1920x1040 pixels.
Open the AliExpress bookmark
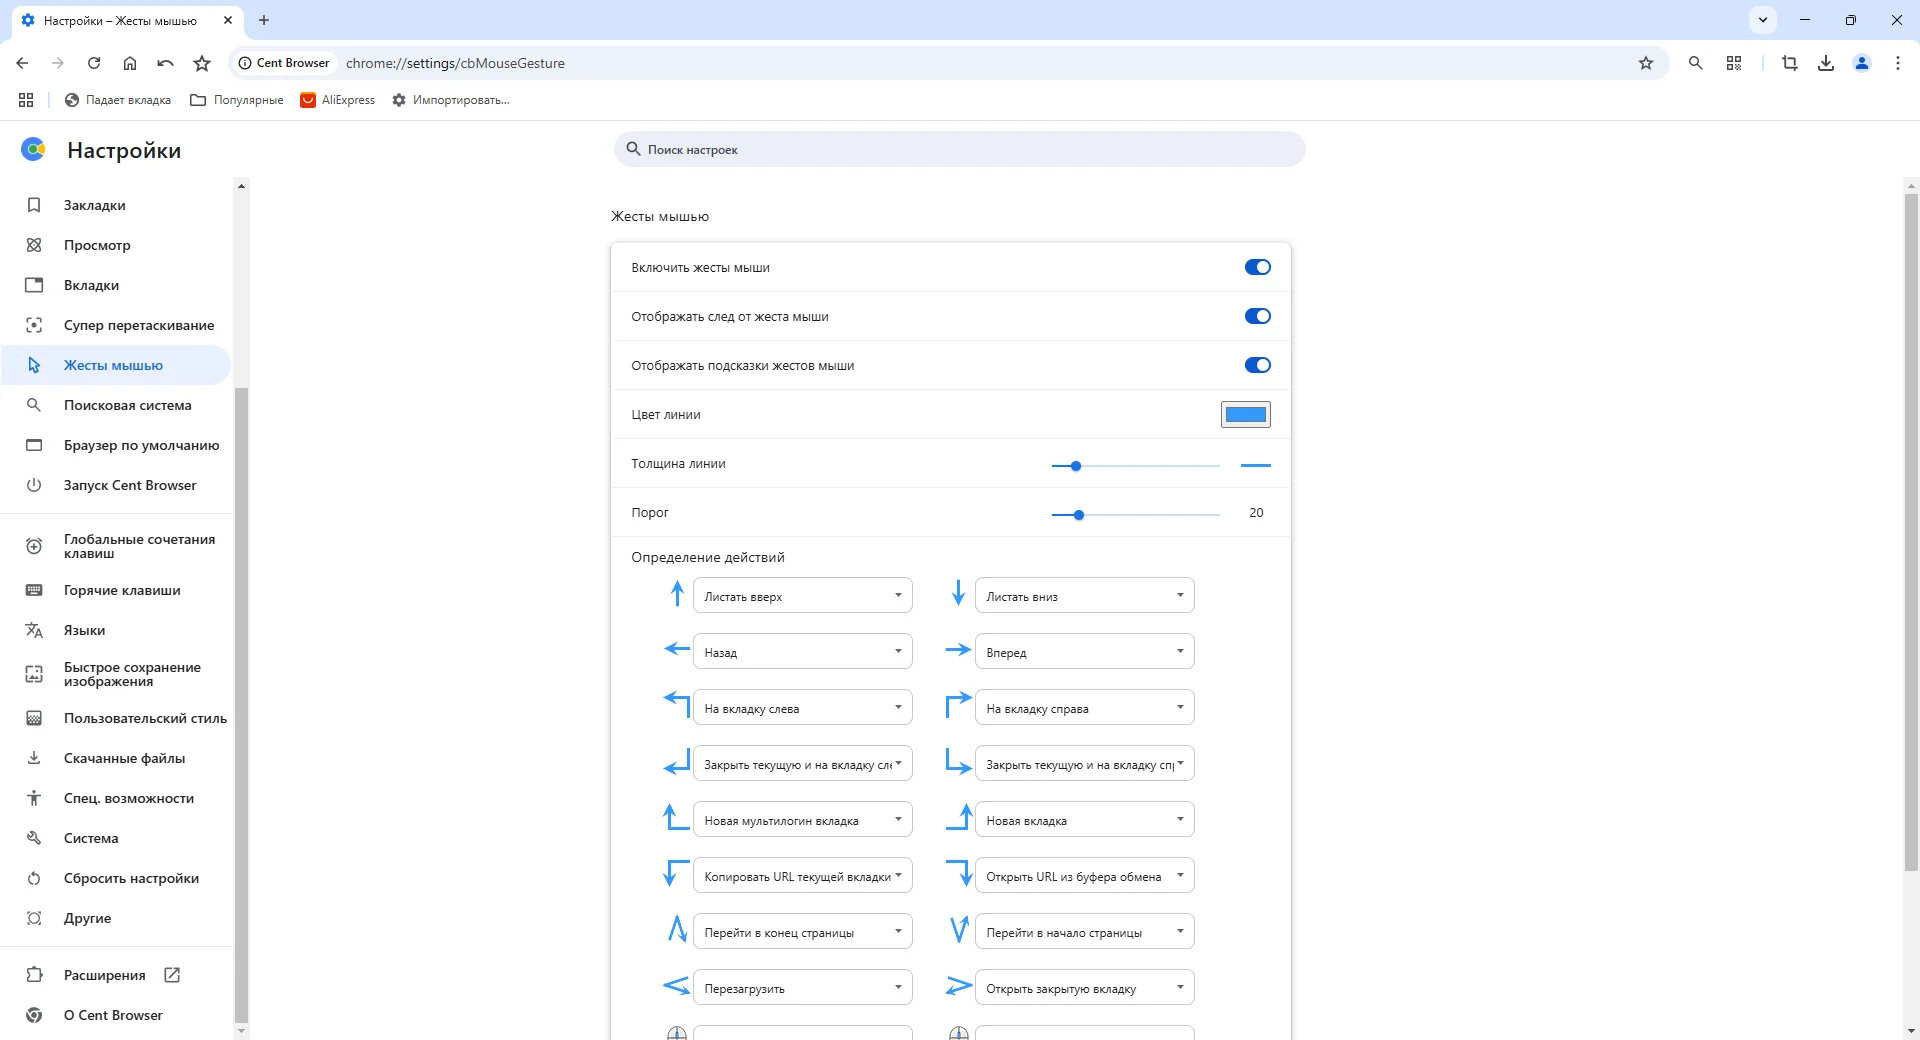338,100
